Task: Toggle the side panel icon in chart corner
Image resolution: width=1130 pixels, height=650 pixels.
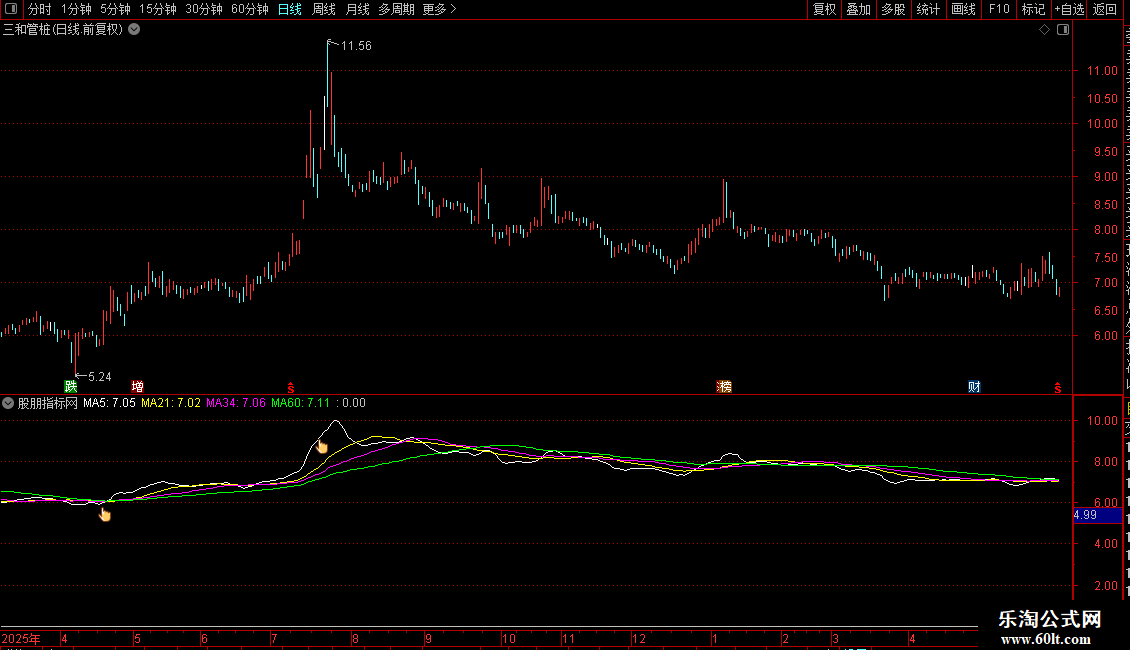Action: click(x=1063, y=30)
